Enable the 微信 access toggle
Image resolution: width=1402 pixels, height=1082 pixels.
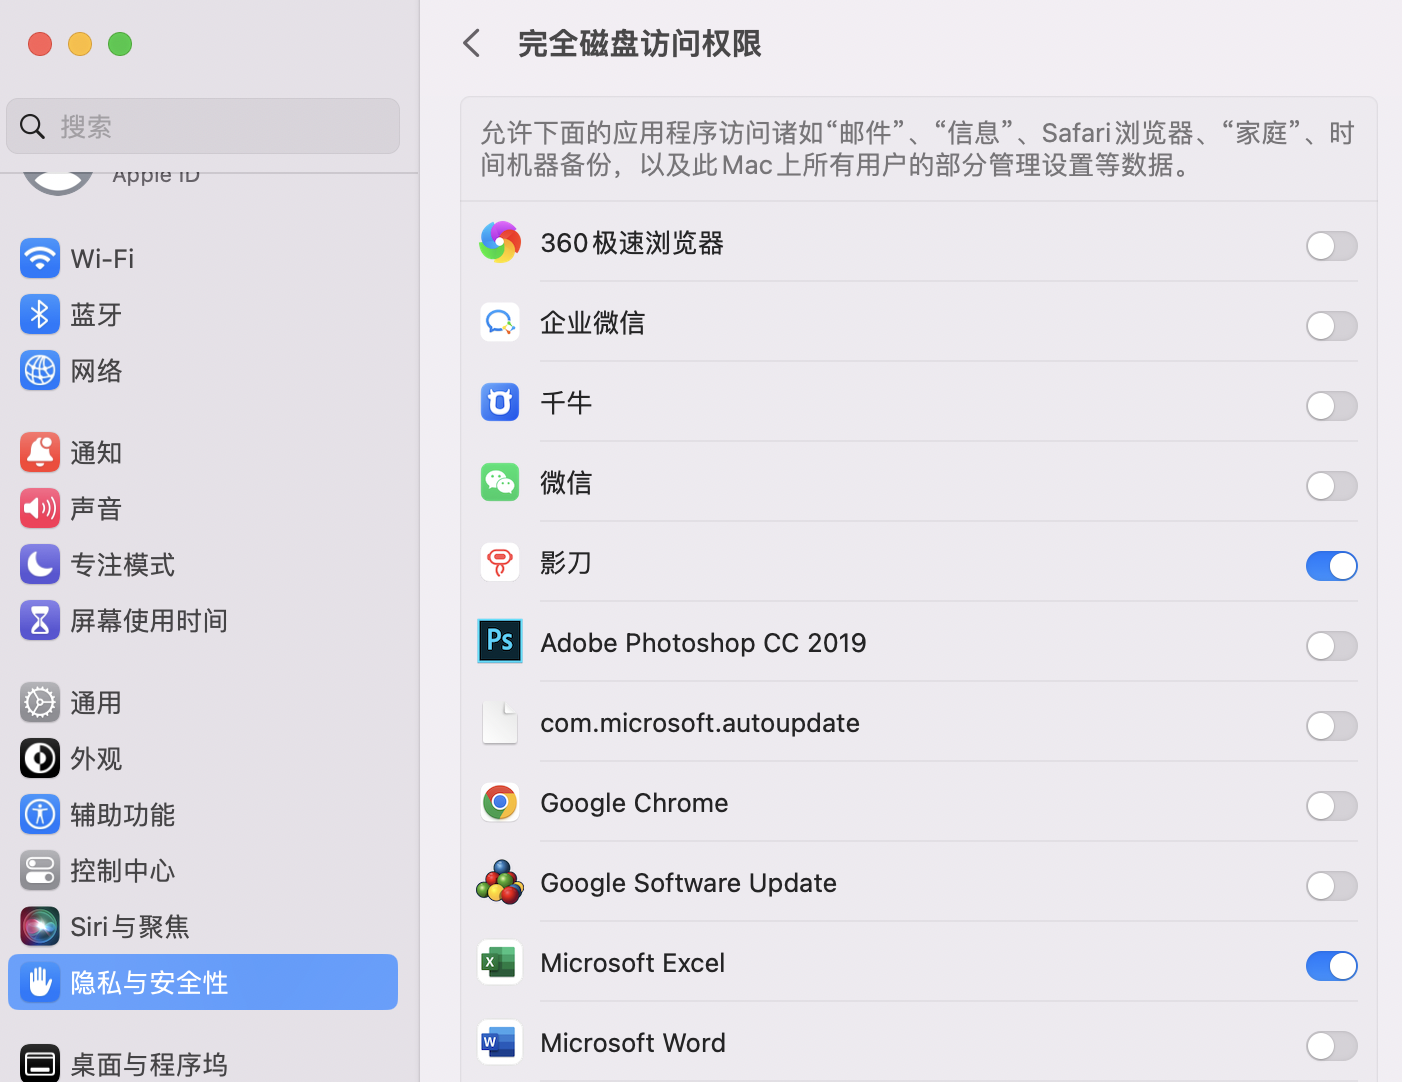pyautogui.click(x=1332, y=486)
